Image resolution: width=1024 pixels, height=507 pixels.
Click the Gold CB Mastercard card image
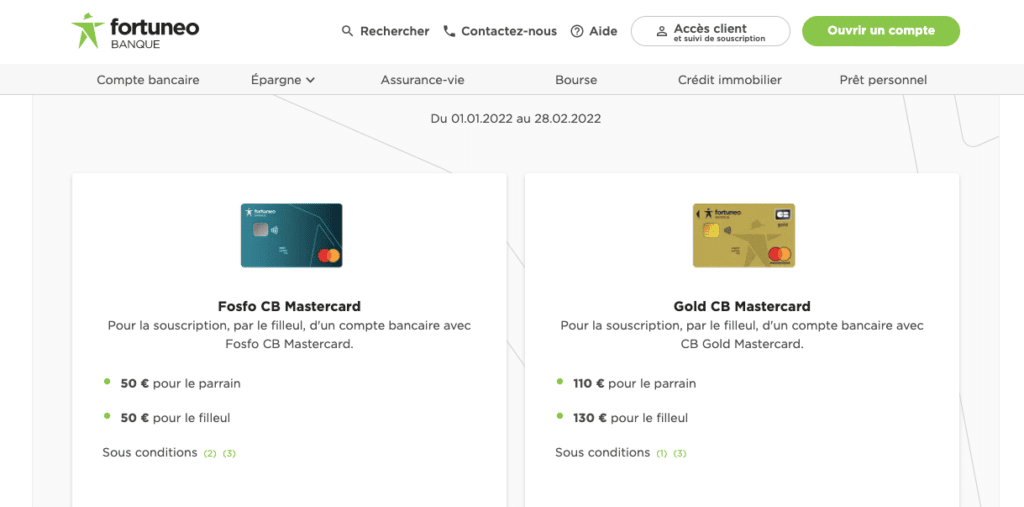pos(744,235)
